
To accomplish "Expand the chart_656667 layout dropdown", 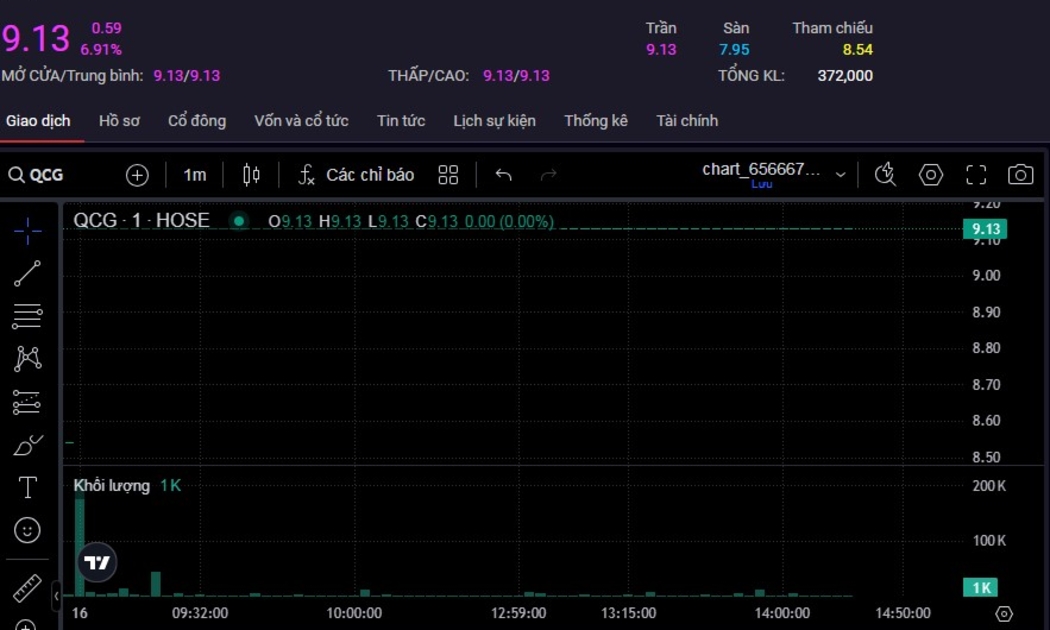I will click(x=840, y=175).
